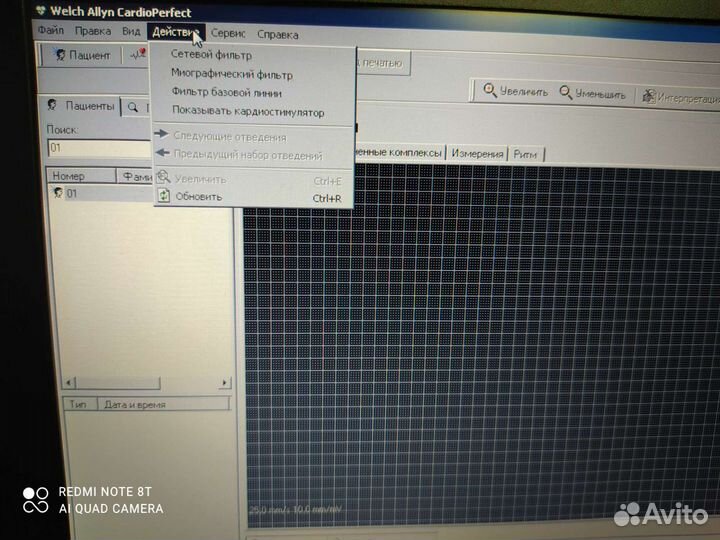This screenshot has height=540, width=720.
Task: Click the patient icon in row 01
Action: (x=58, y=193)
